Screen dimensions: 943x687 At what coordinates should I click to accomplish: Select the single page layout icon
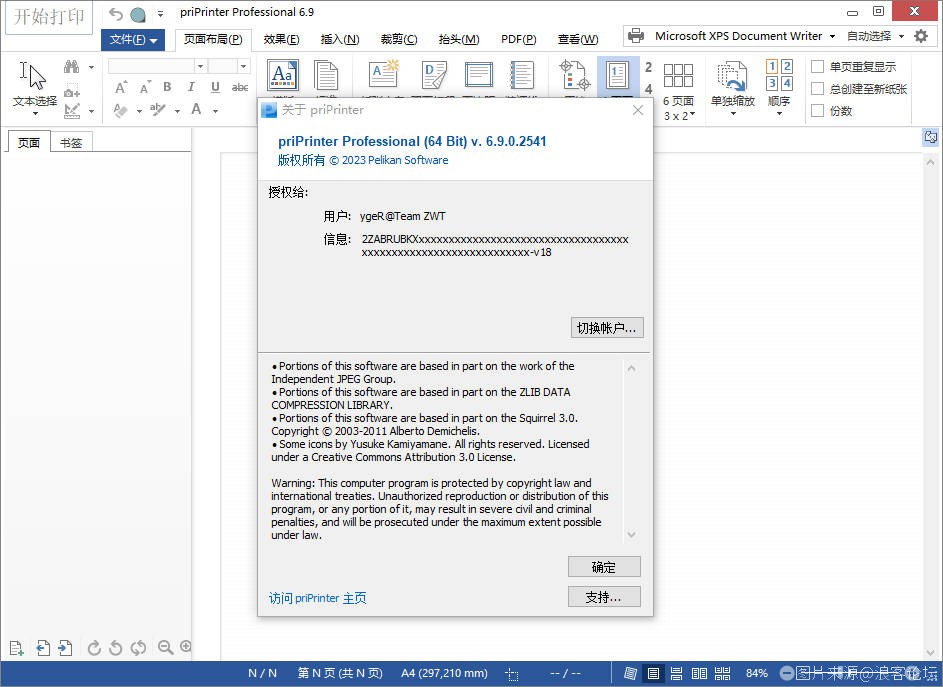click(618, 75)
